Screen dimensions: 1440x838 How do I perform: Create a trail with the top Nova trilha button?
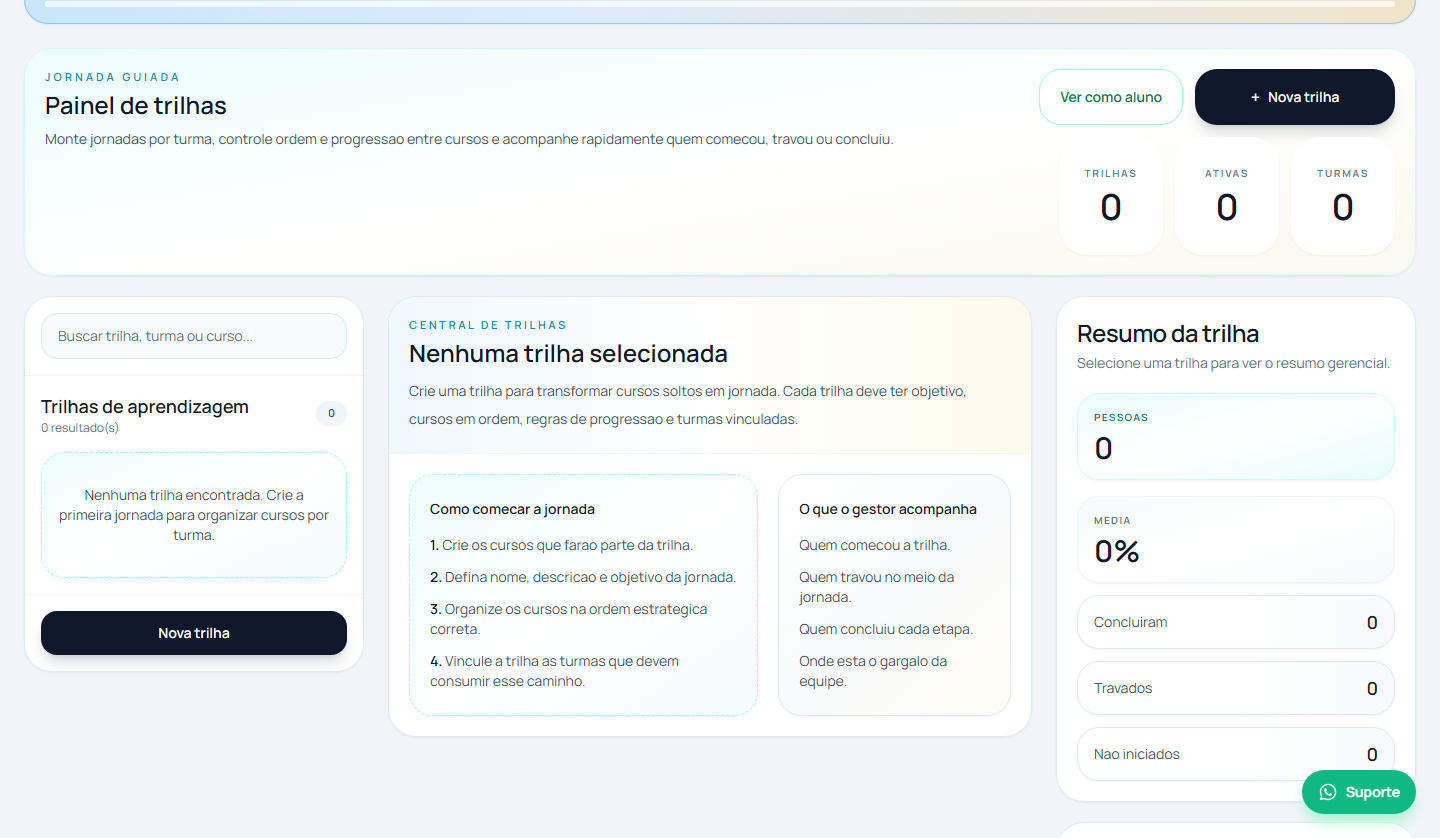coord(1295,97)
